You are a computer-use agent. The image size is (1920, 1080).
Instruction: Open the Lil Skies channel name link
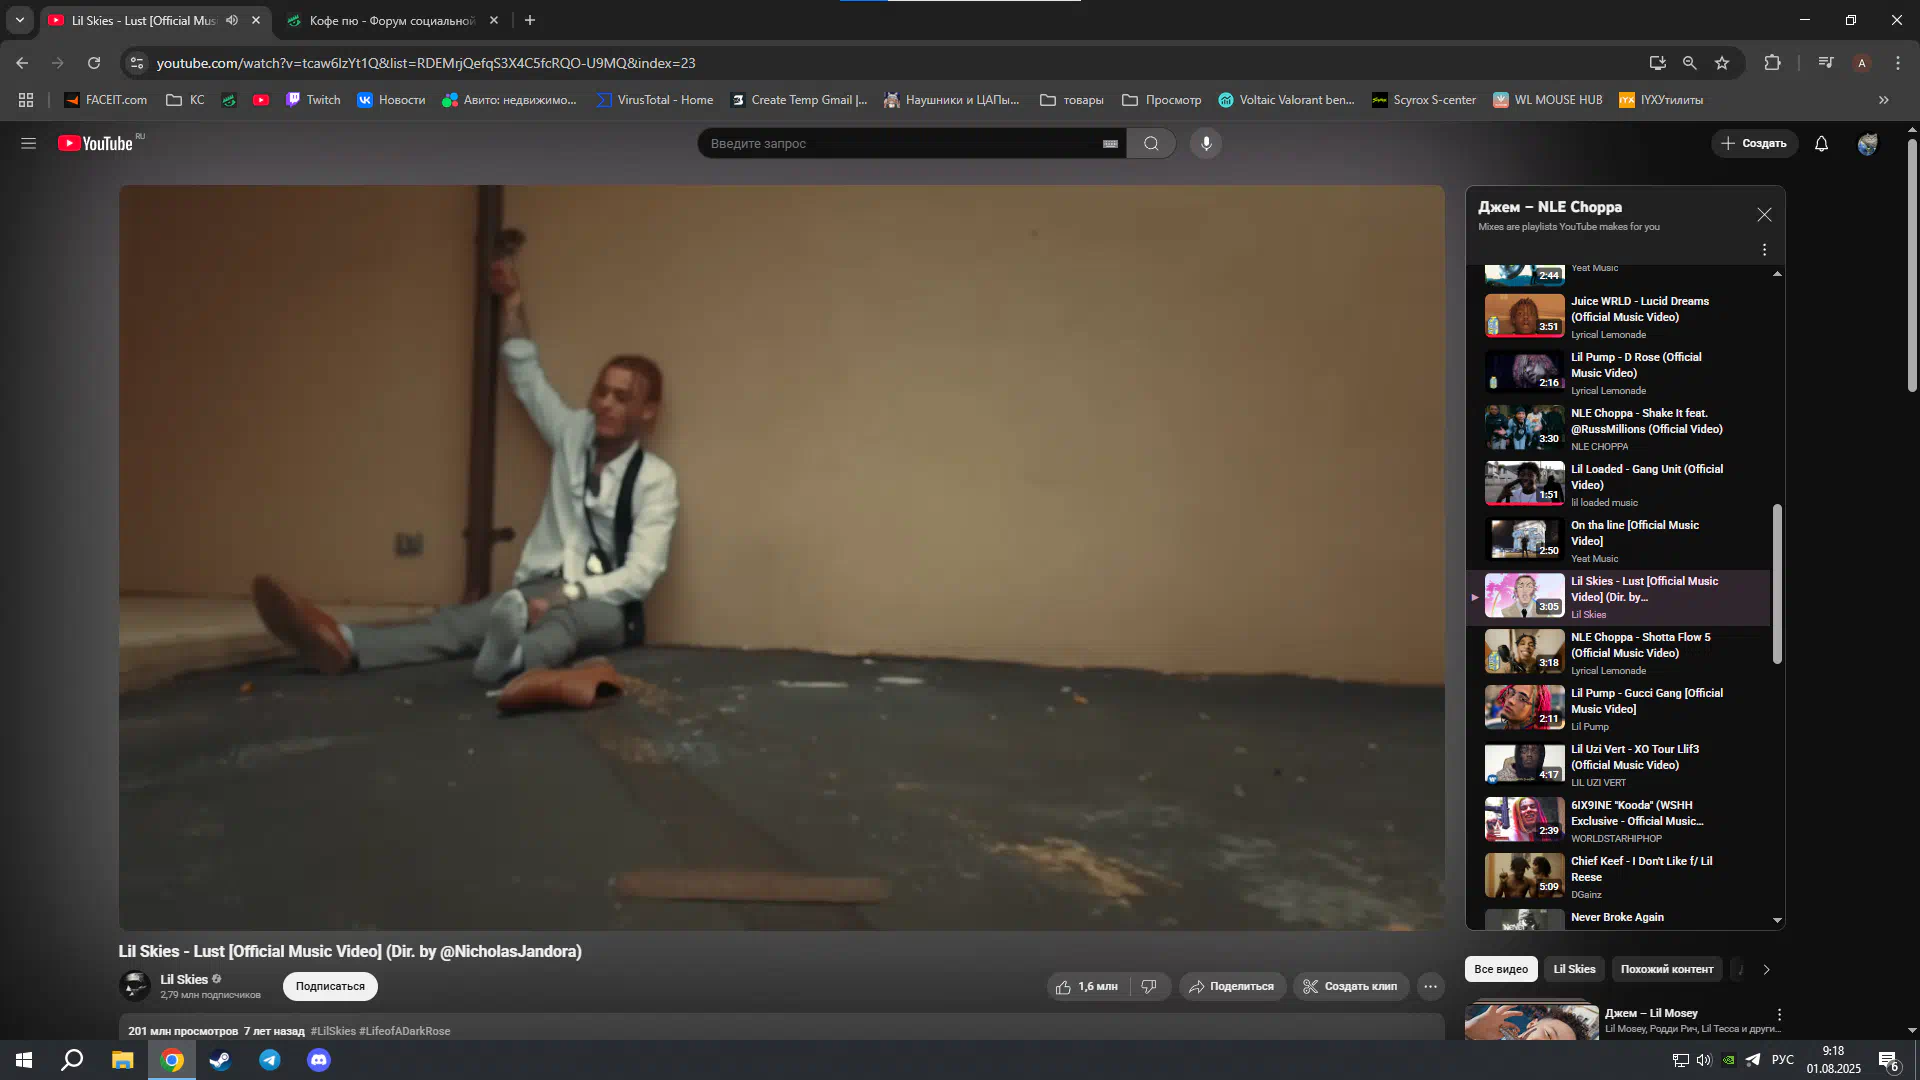(x=184, y=979)
